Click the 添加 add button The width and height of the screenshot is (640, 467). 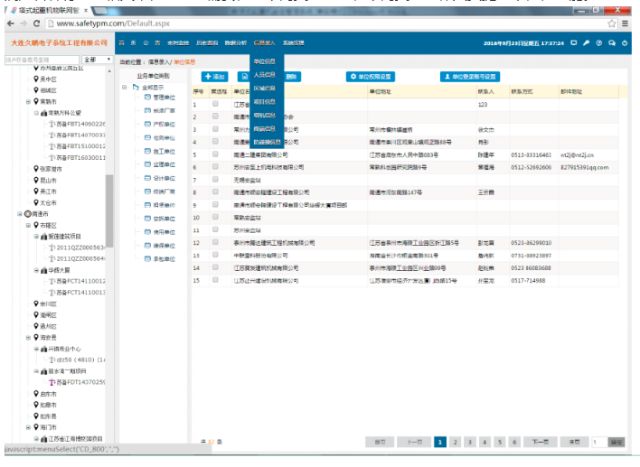[215, 76]
